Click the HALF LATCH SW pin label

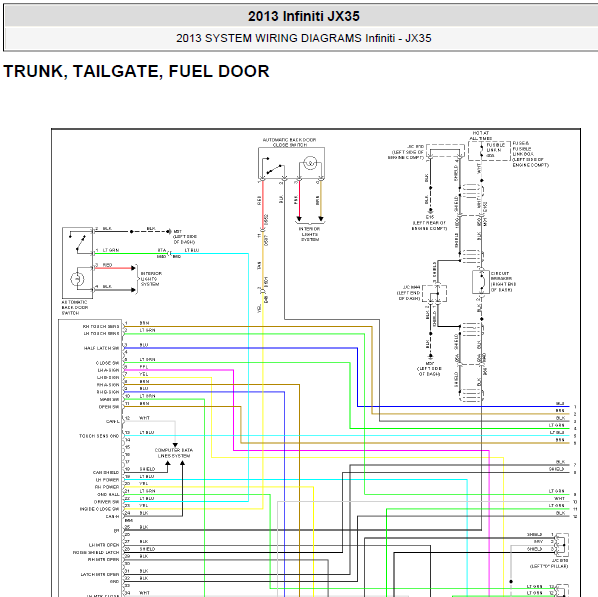pyautogui.click(x=101, y=348)
